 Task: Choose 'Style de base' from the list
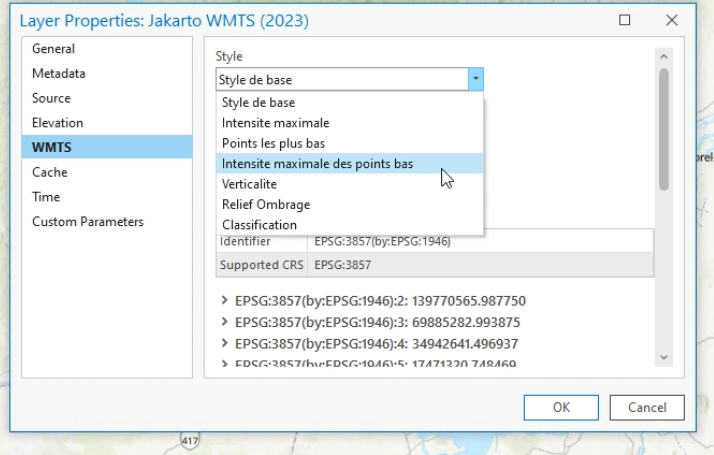point(259,102)
